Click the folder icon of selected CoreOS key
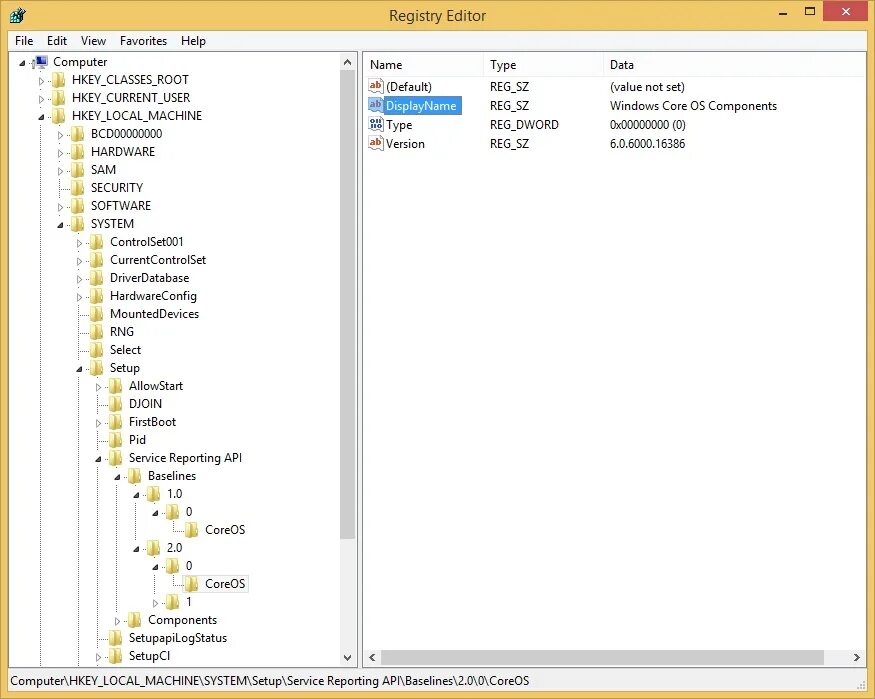Screen dimensions: 875x699 pos(191,584)
